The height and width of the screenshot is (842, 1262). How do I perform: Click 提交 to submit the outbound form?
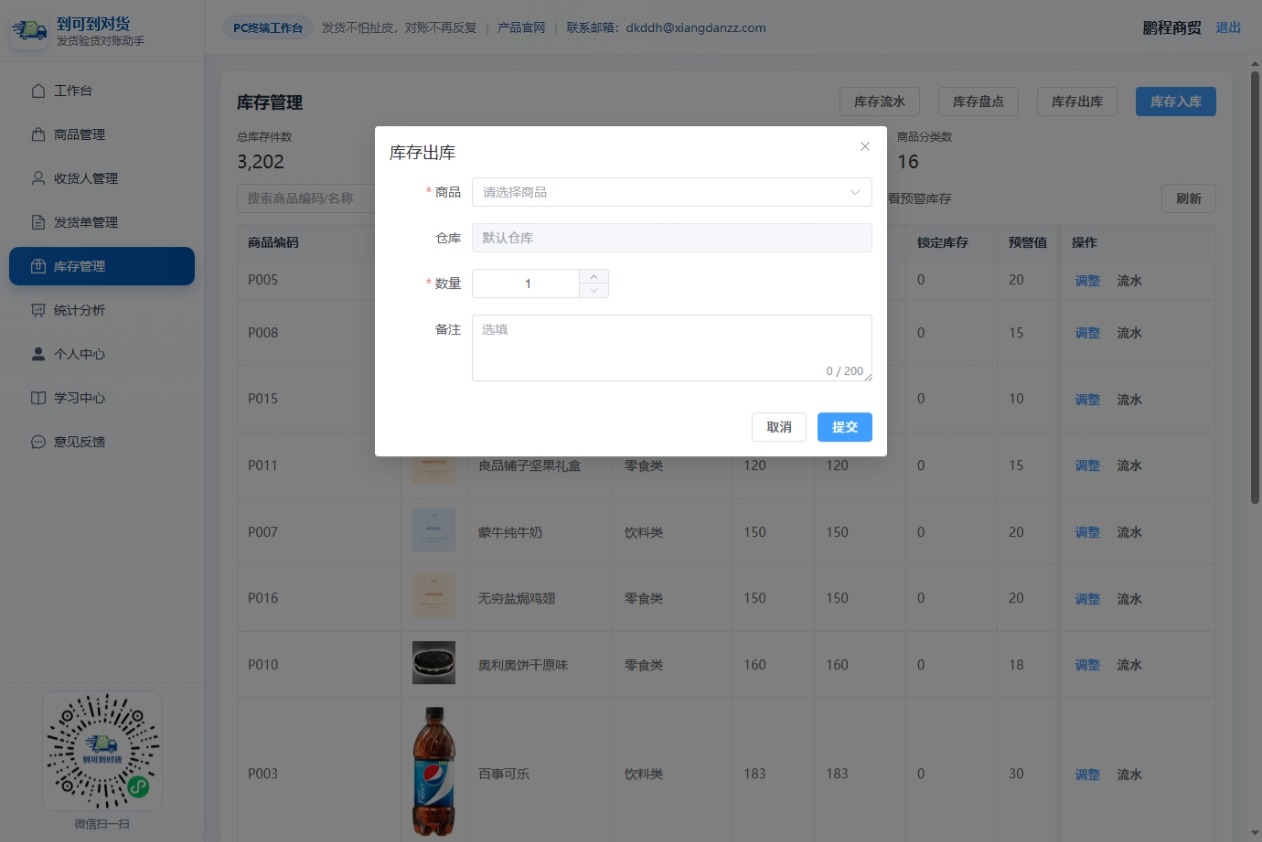pyautogui.click(x=845, y=427)
